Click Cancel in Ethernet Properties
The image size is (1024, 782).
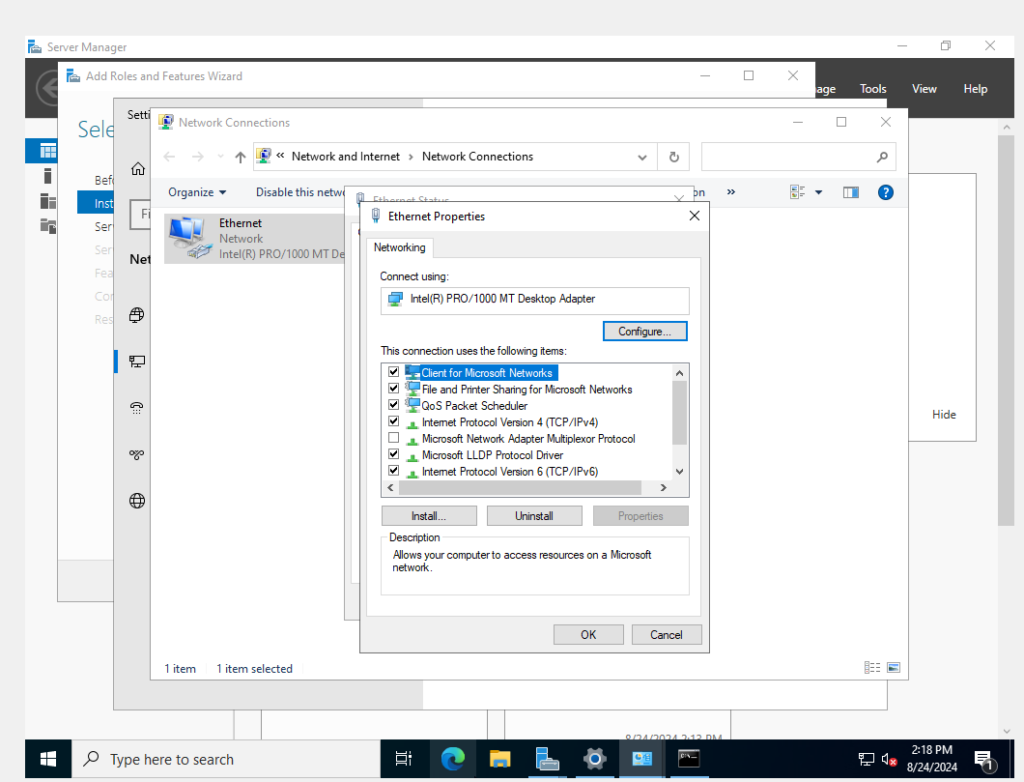666,635
